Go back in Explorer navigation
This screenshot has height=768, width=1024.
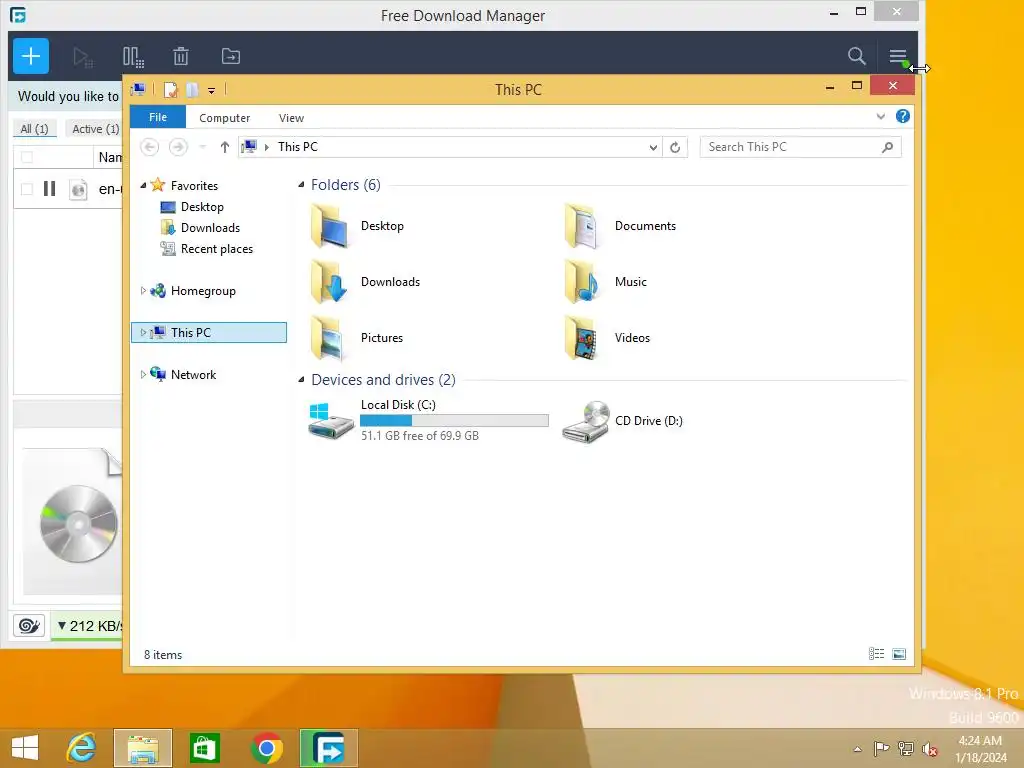(150, 147)
